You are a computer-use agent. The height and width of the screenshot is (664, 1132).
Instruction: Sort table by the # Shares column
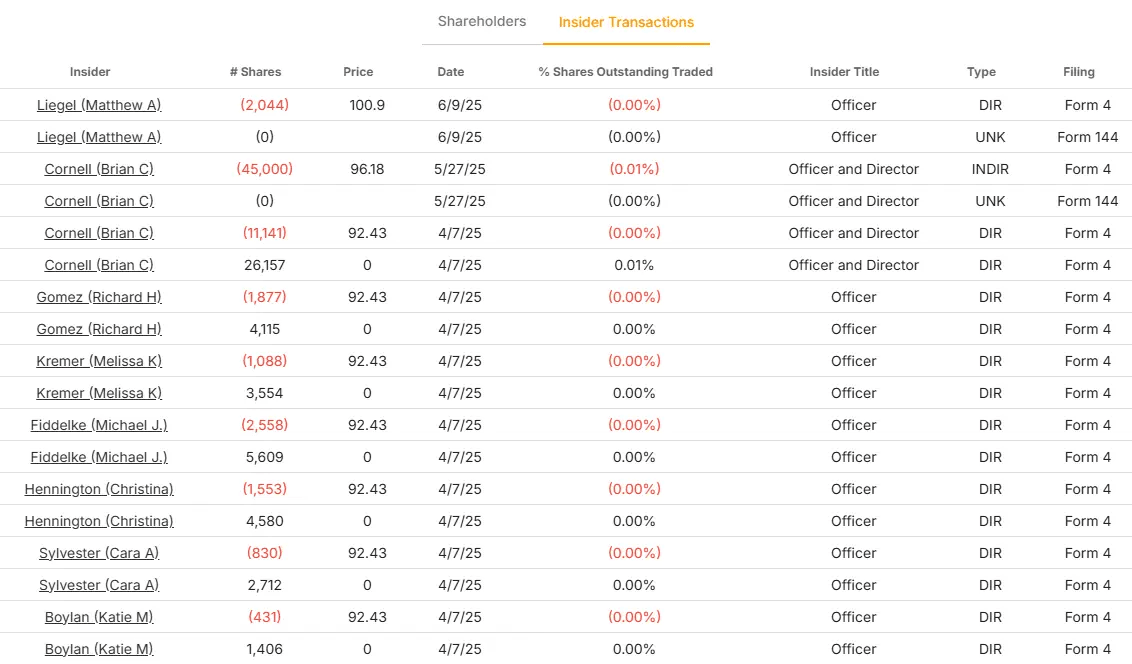coord(255,72)
